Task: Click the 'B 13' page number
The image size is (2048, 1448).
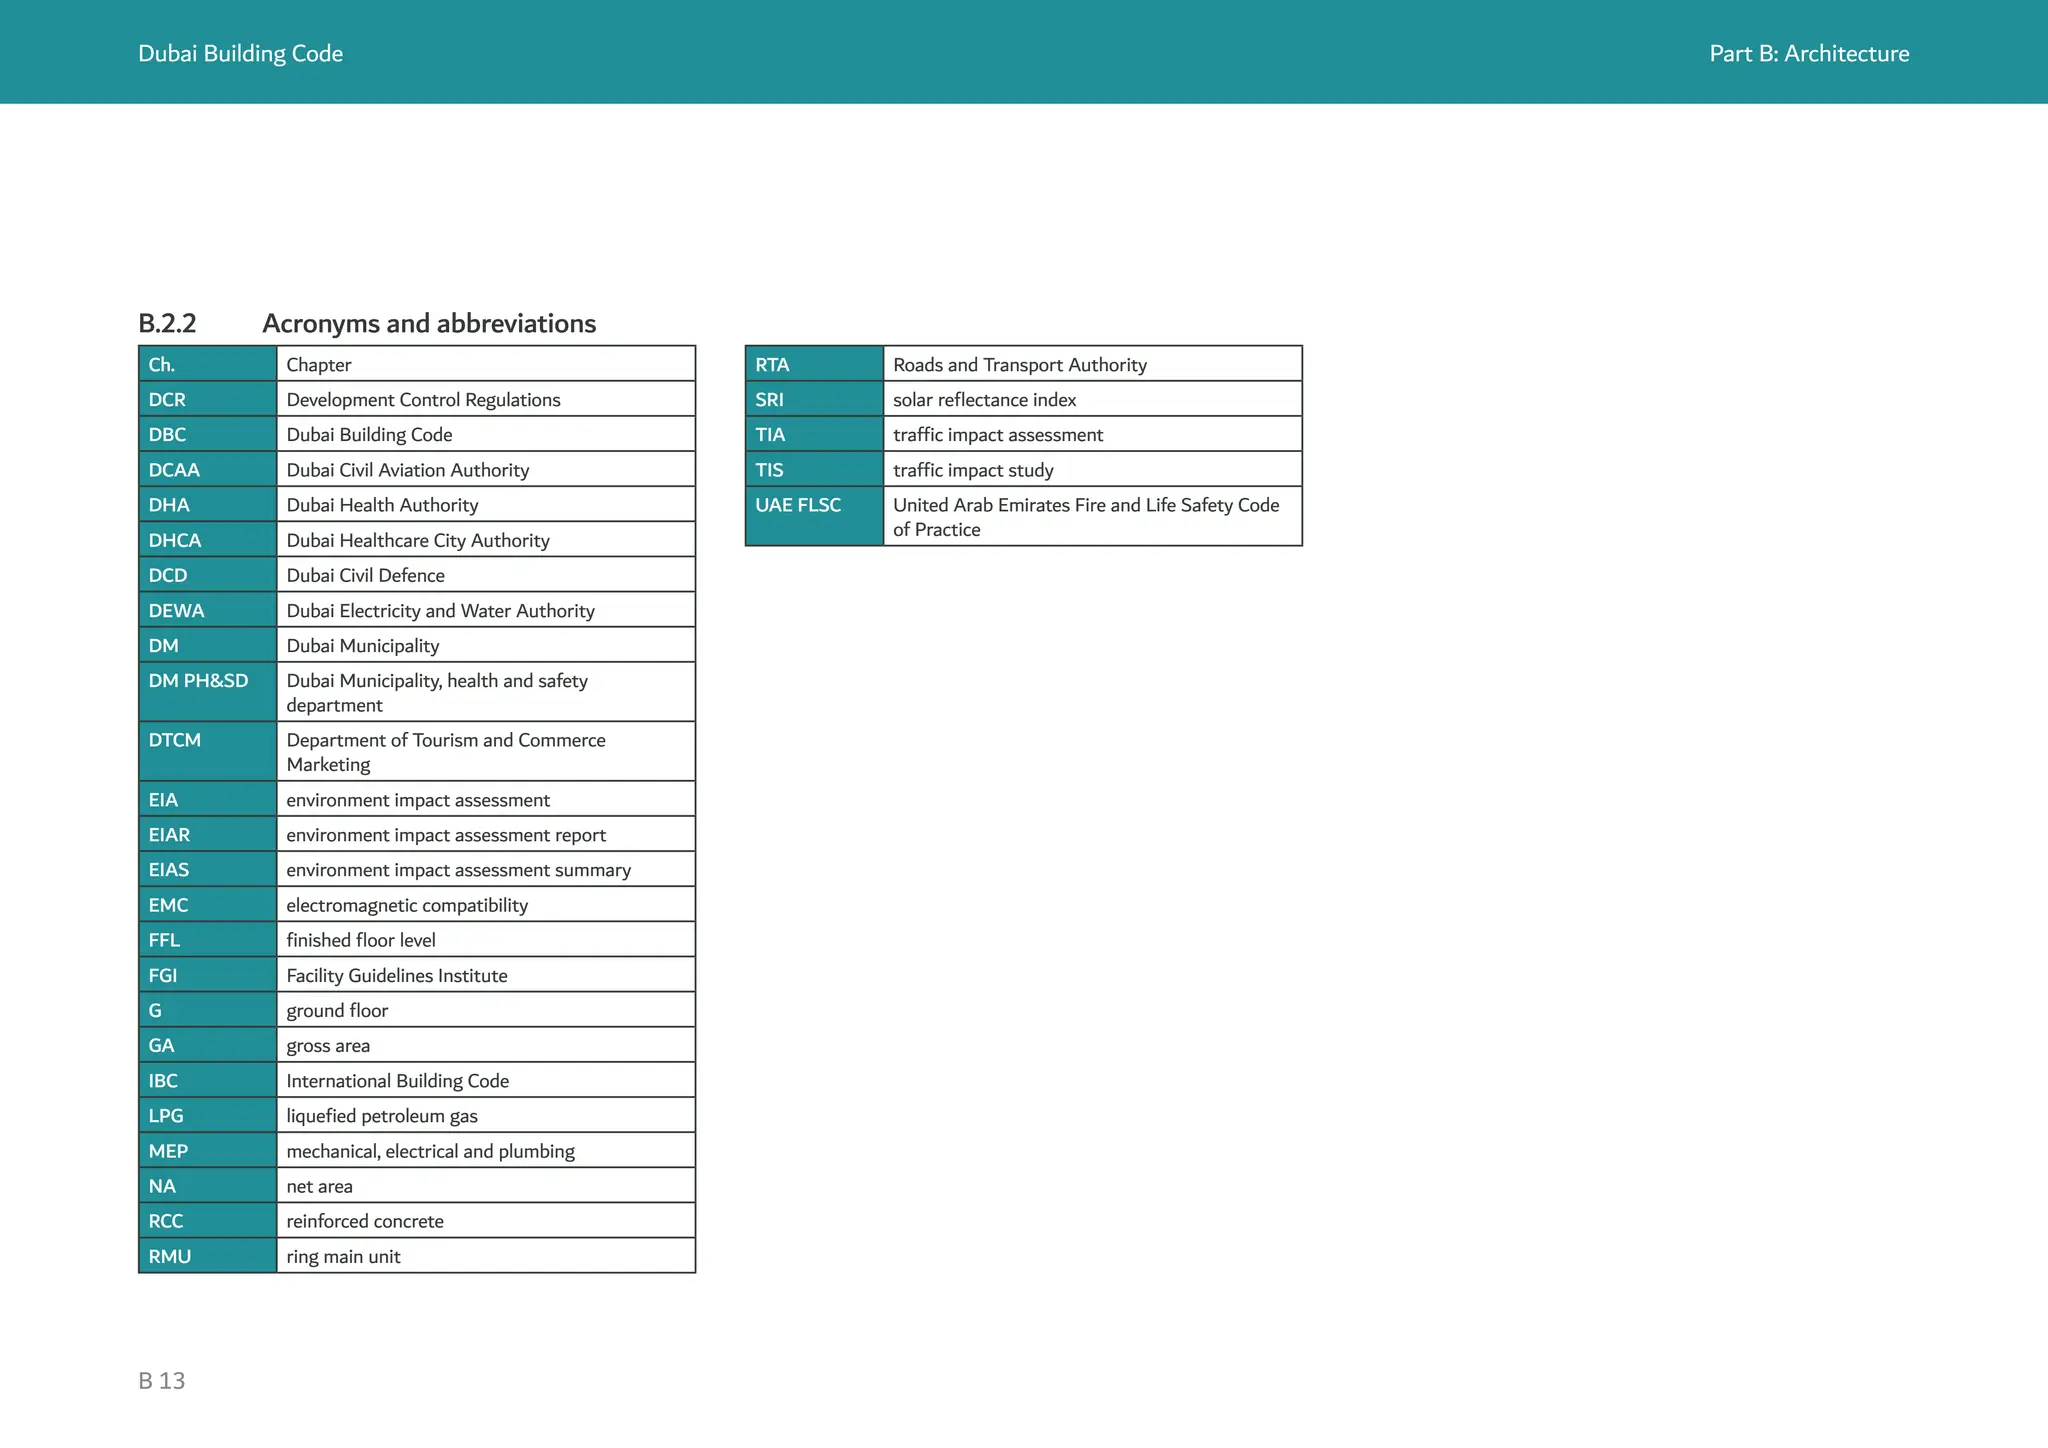Action: click(162, 1381)
